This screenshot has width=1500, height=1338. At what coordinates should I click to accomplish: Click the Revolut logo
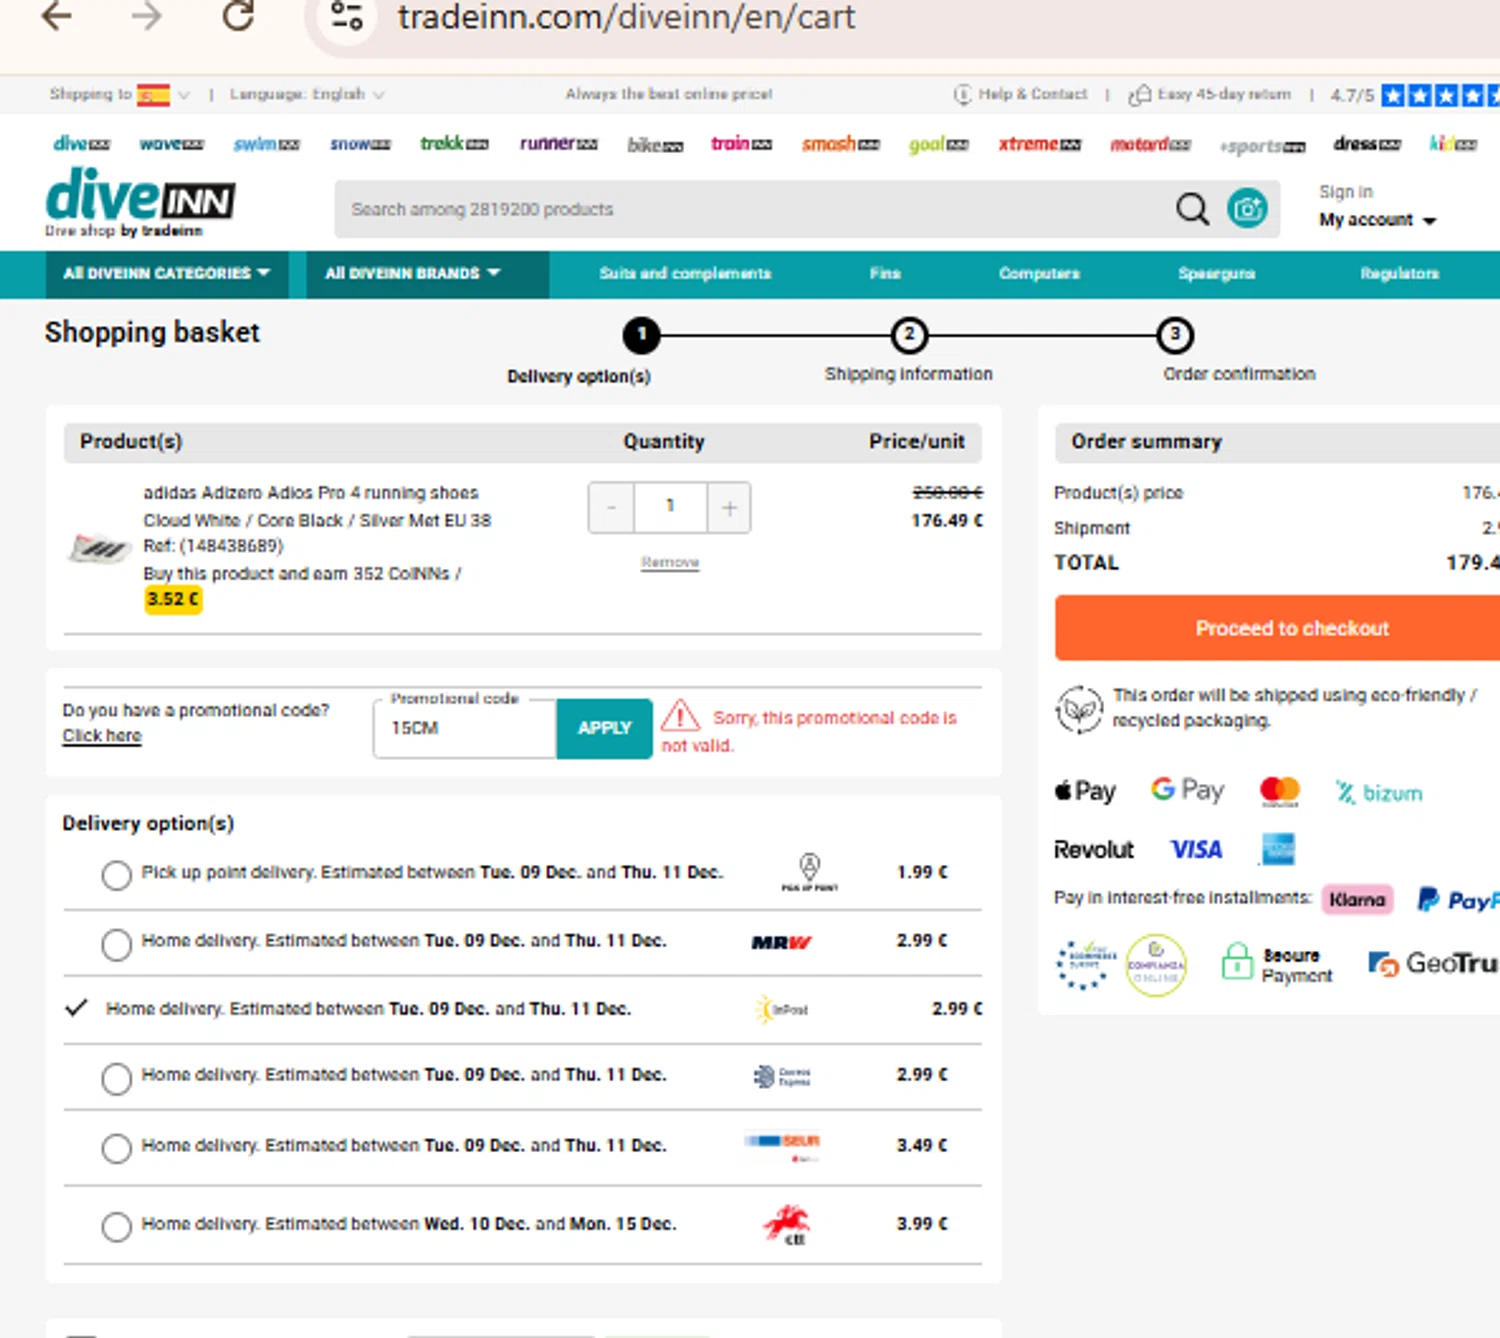click(x=1093, y=850)
